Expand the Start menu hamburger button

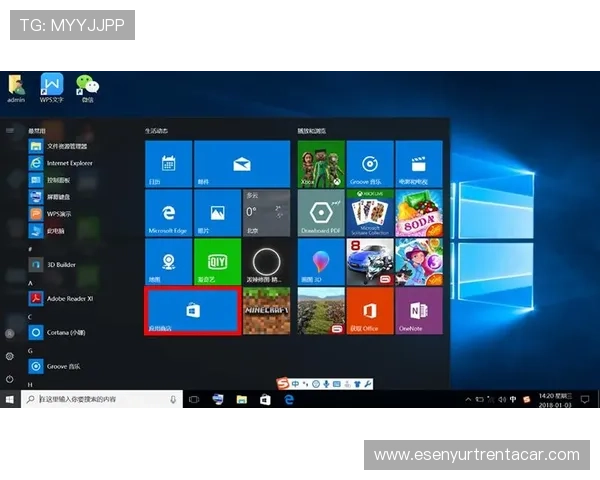pos(10,131)
